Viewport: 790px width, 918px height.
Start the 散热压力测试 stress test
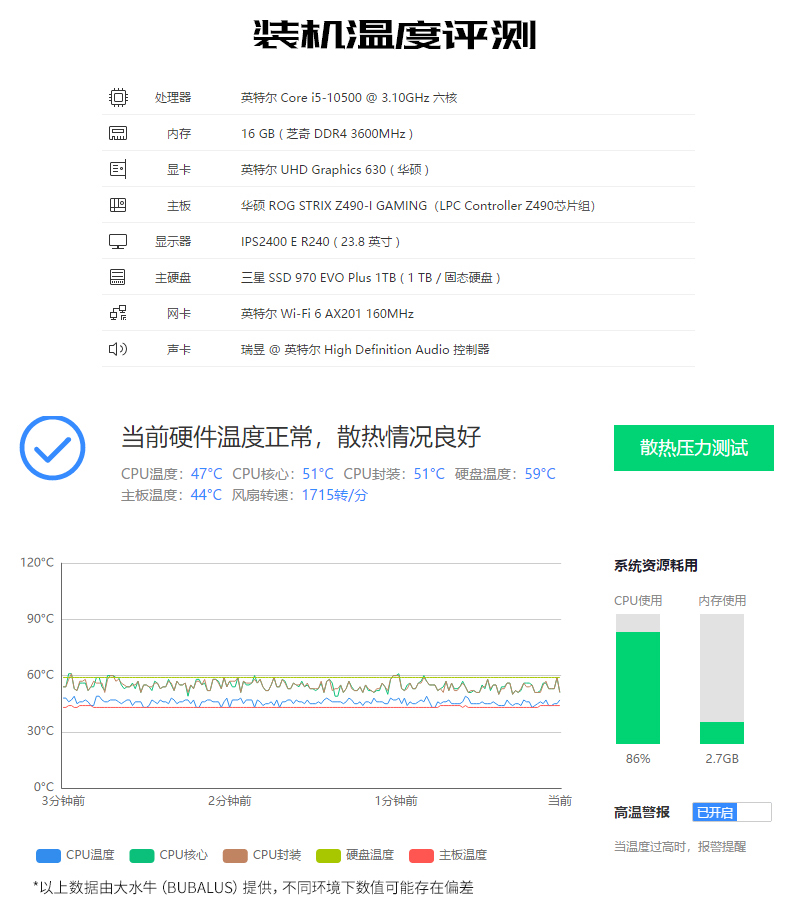pyautogui.click(x=693, y=448)
